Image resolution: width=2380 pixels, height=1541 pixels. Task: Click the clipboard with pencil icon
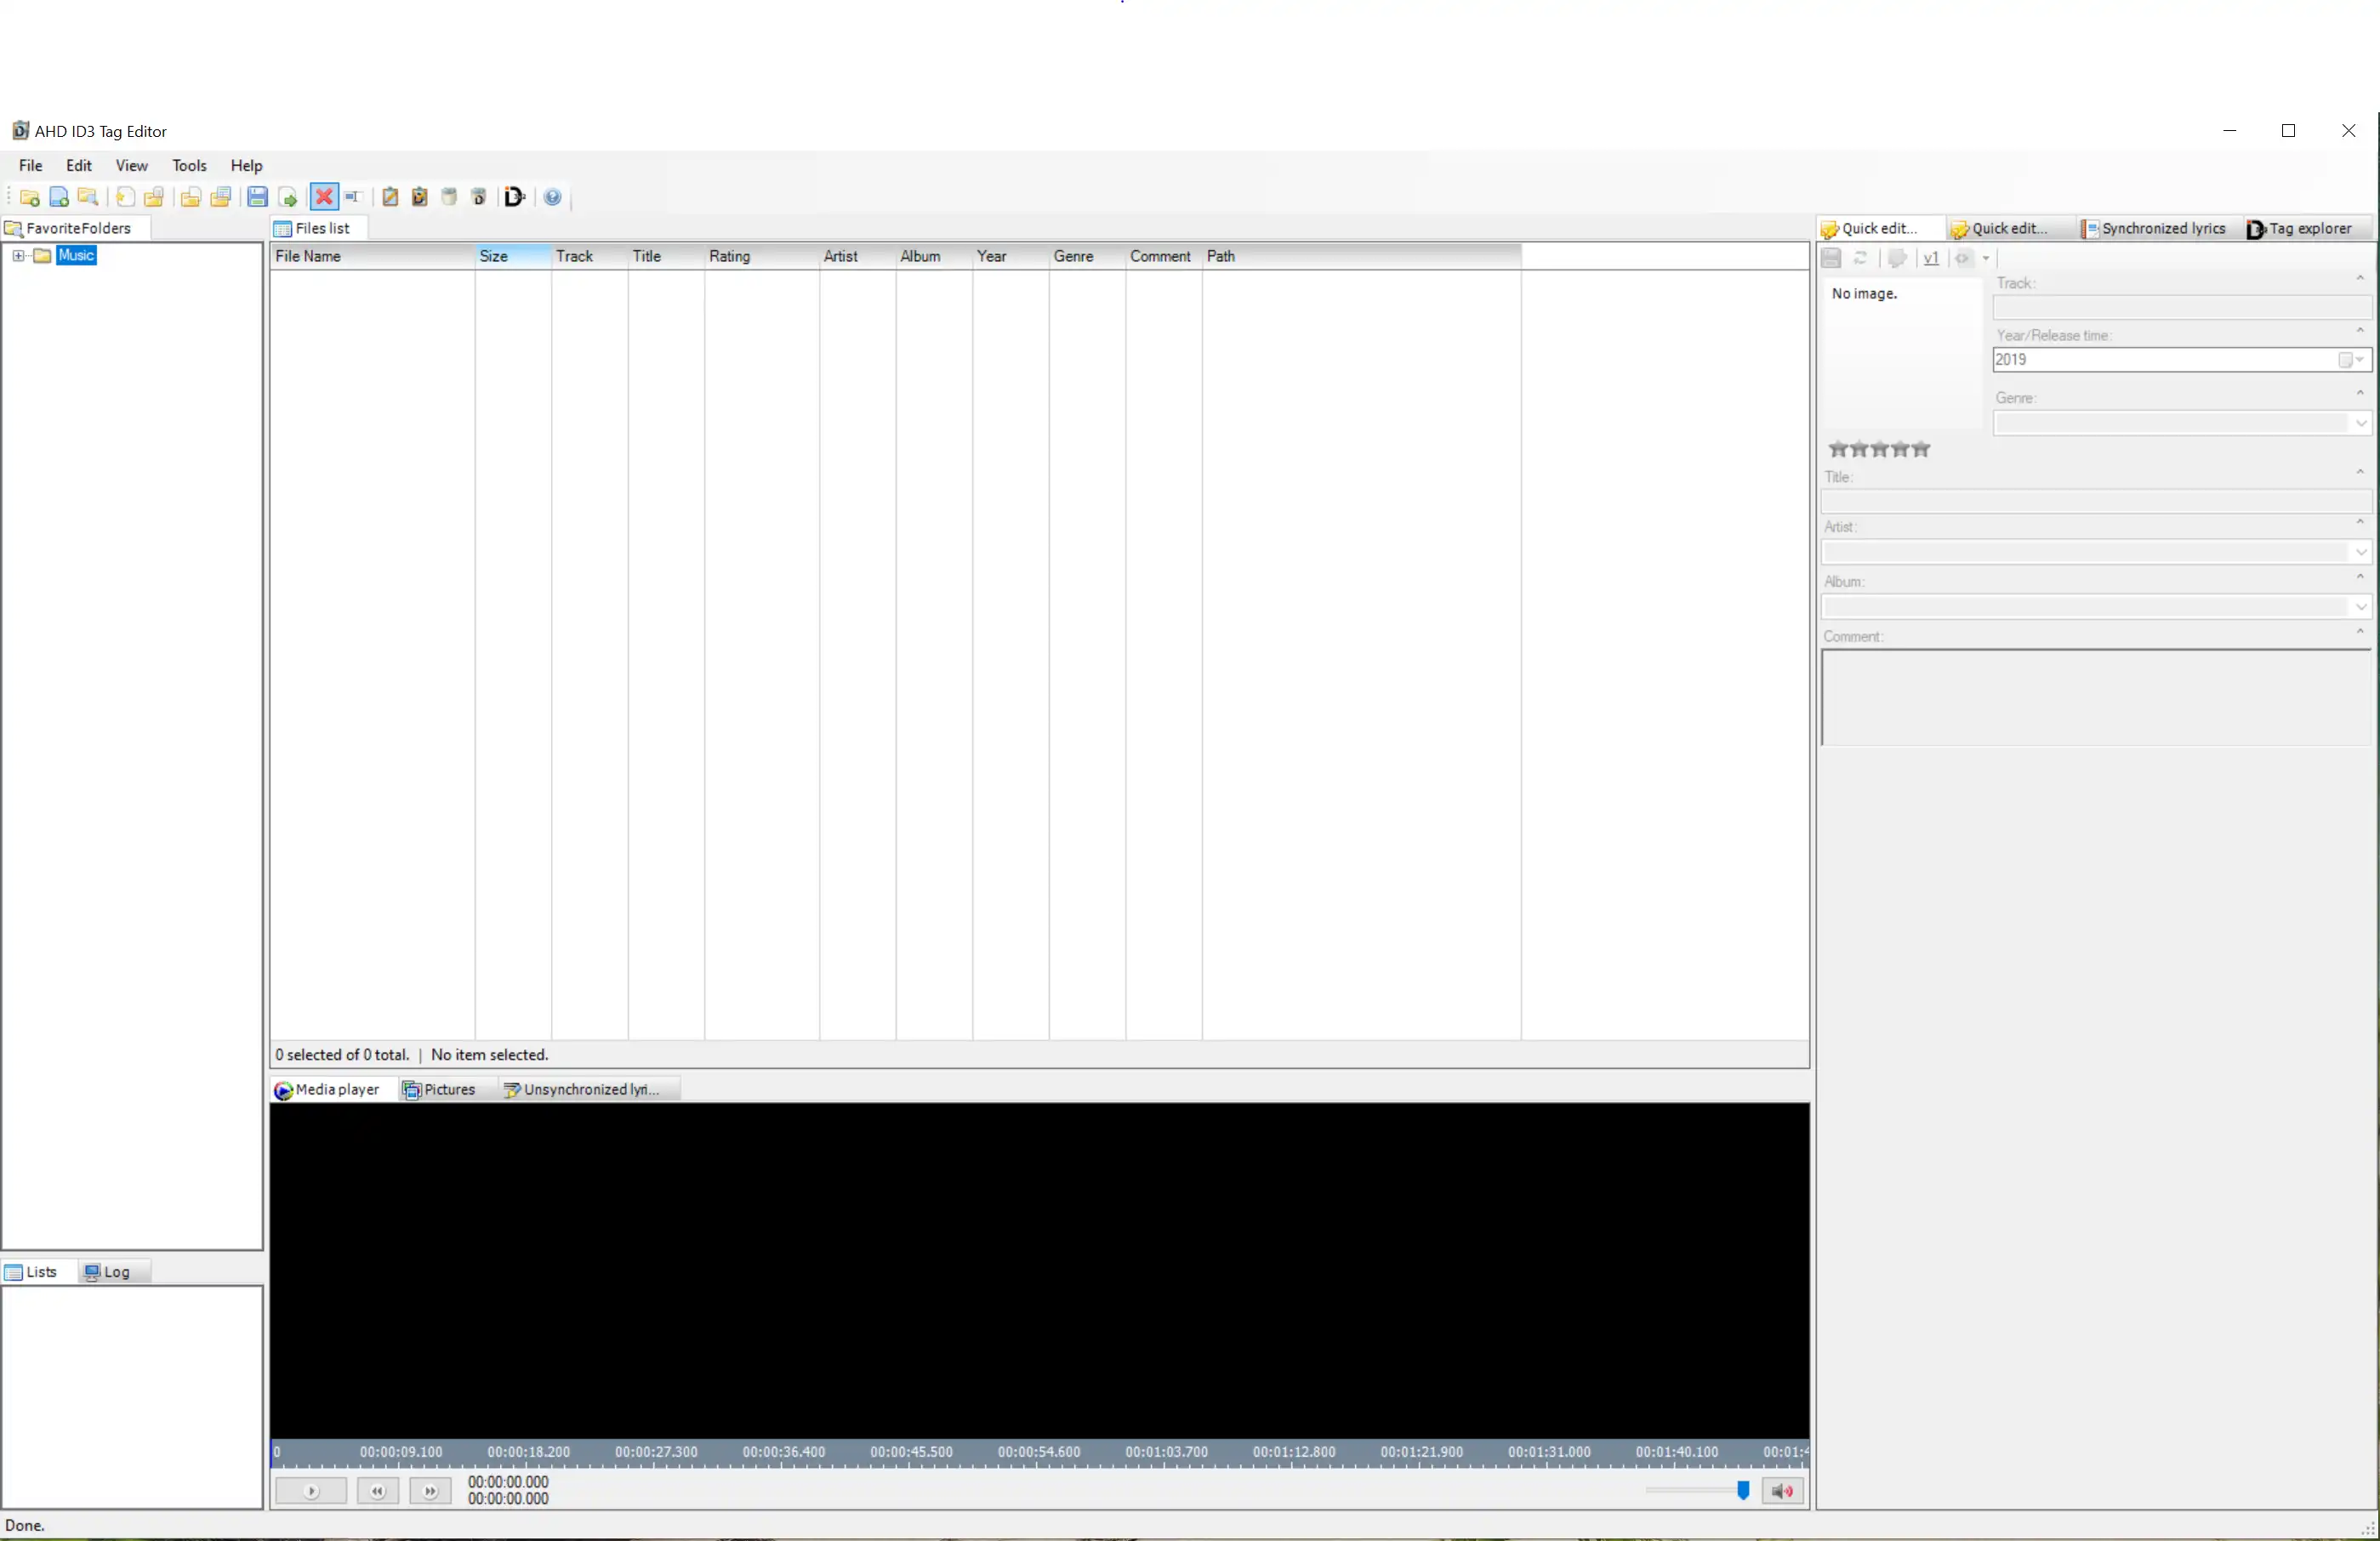(390, 197)
